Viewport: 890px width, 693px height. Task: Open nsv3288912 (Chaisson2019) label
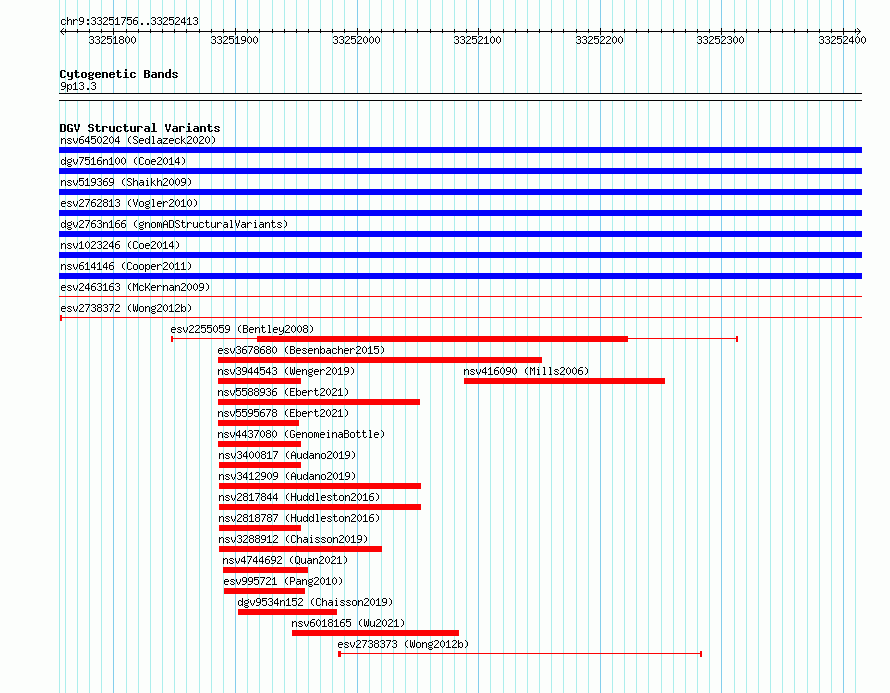293,539
